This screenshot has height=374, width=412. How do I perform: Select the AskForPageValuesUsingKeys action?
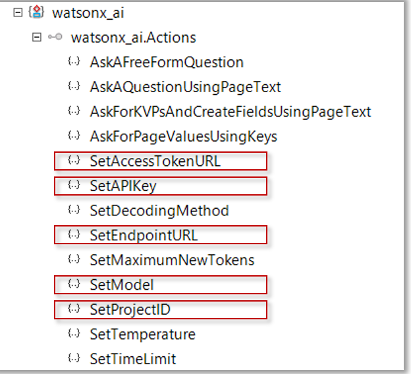(x=184, y=137)
